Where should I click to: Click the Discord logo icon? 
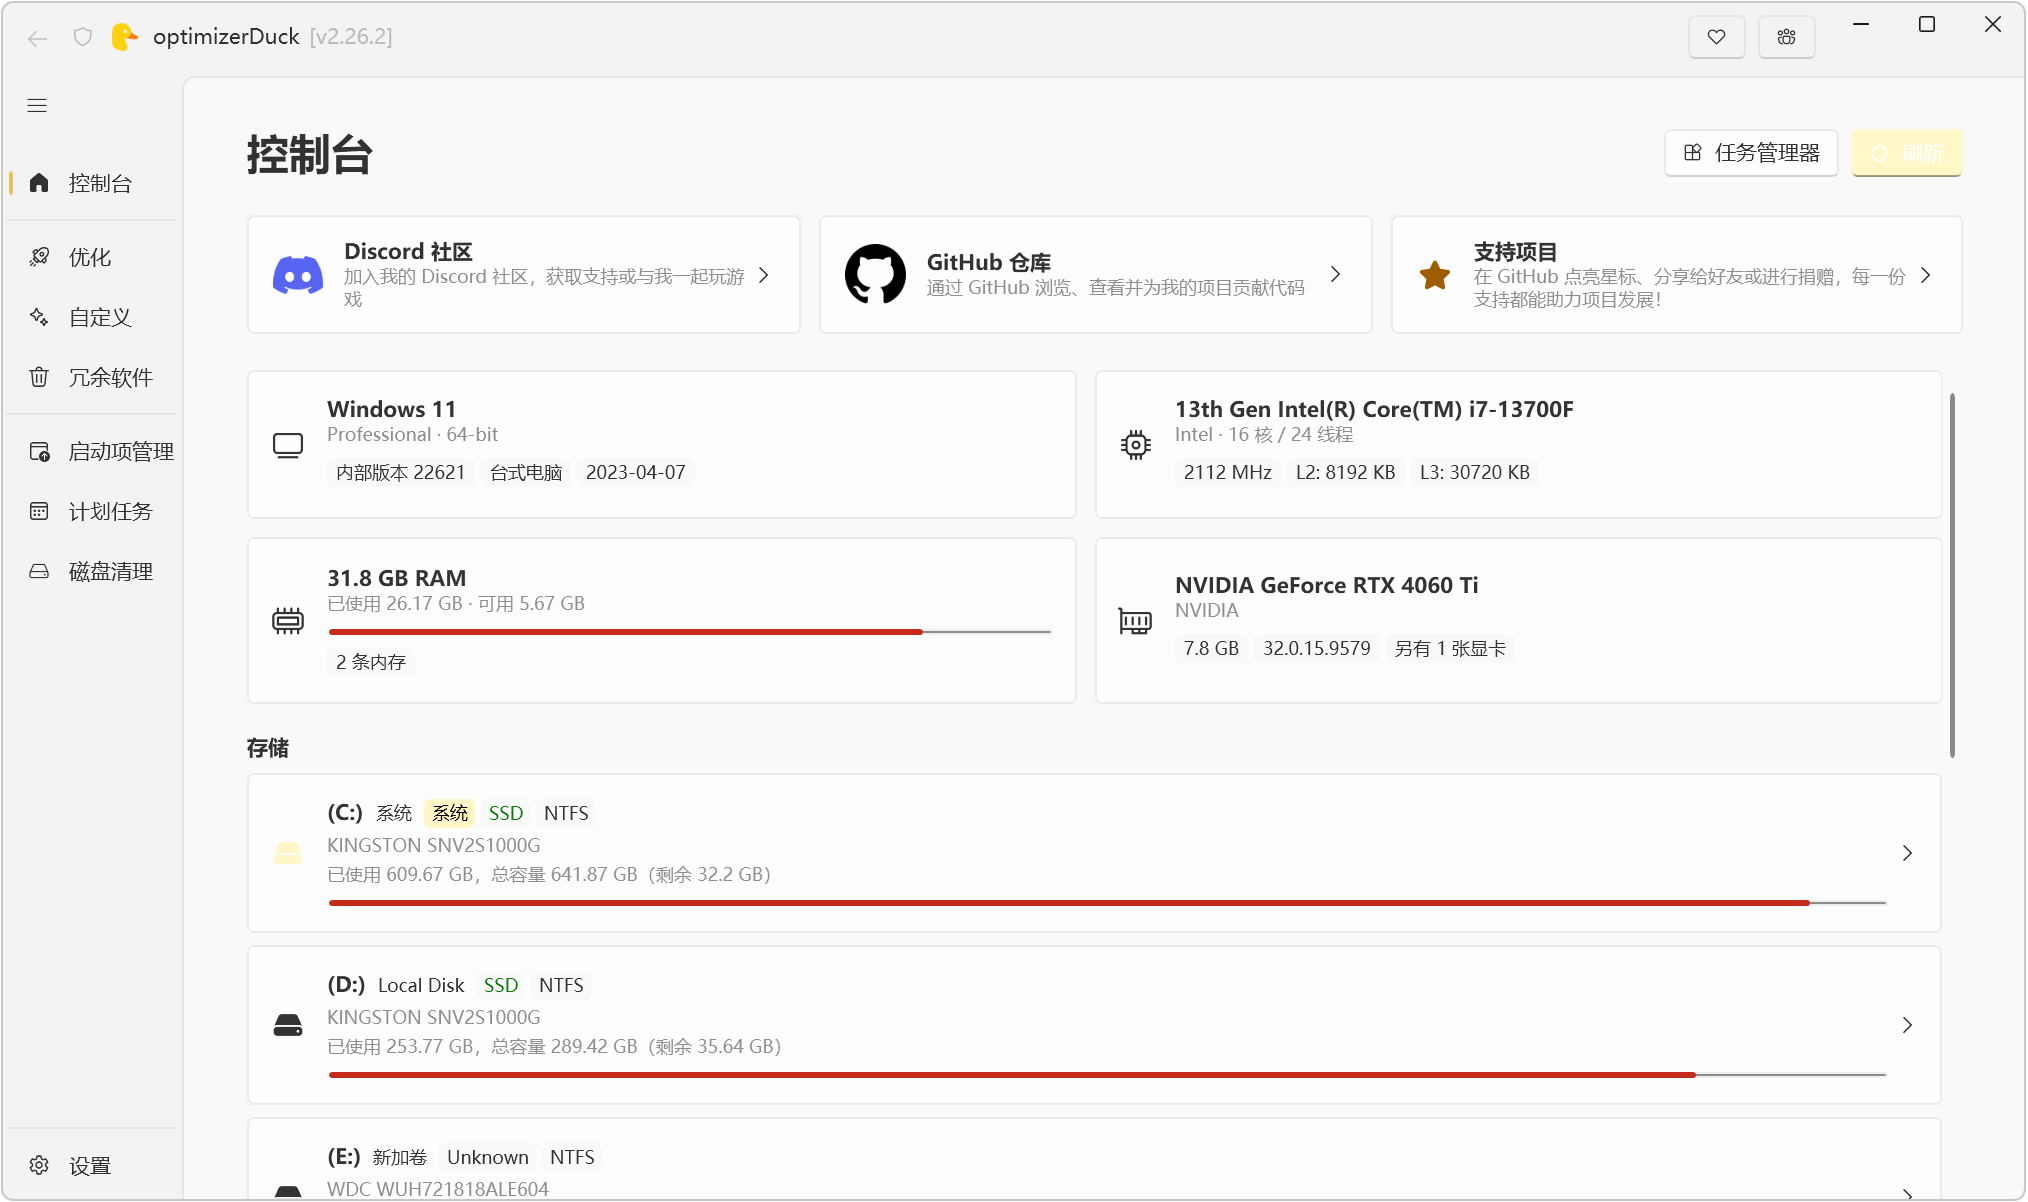click(298, 275)
